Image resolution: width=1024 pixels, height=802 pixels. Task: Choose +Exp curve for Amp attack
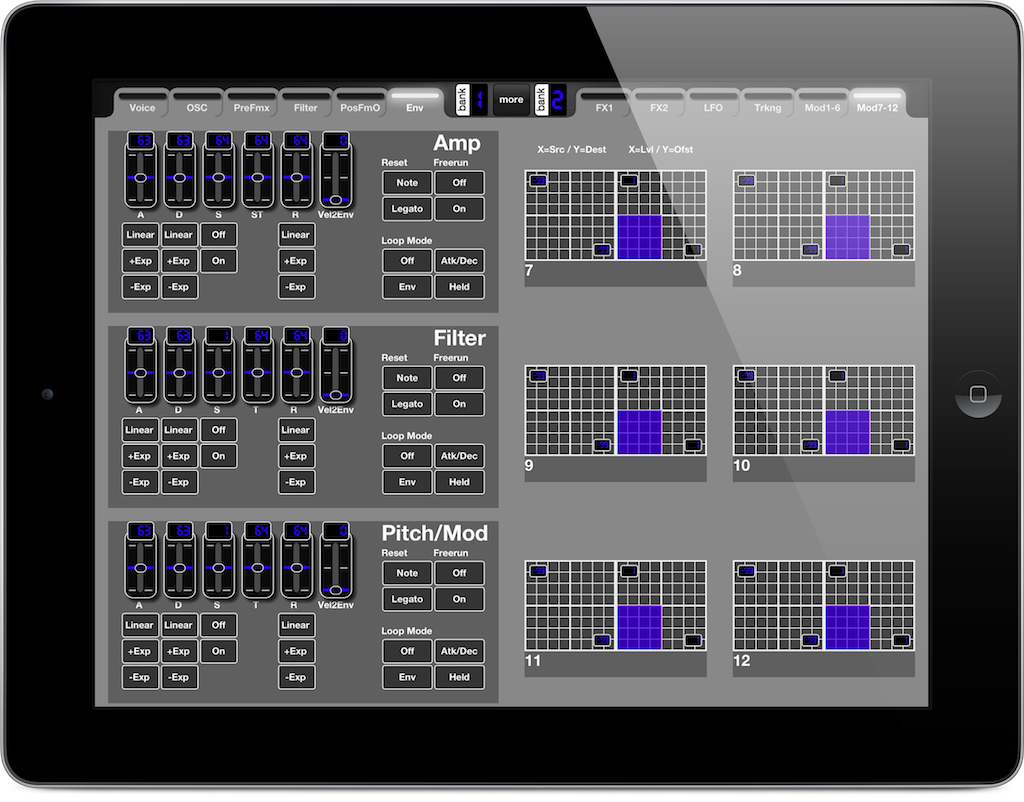(140, 261)
